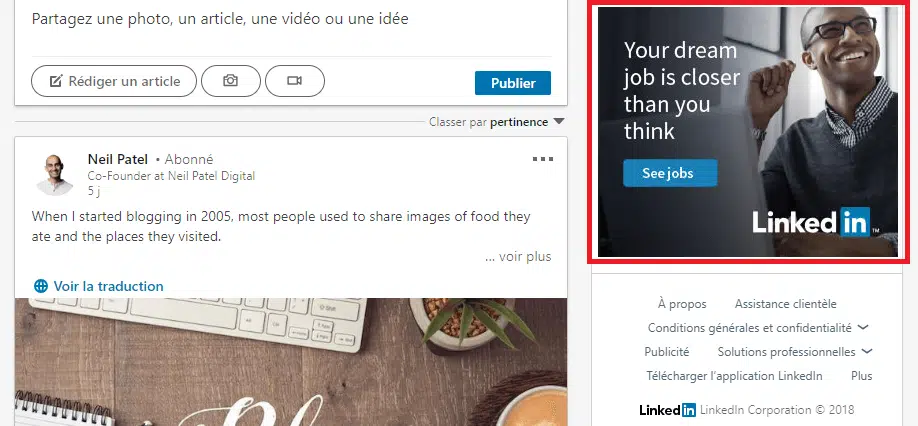This screenshot has width=918, height=426.
Task: Click the Voir la traduction link
Action: [x=108, y=286]
